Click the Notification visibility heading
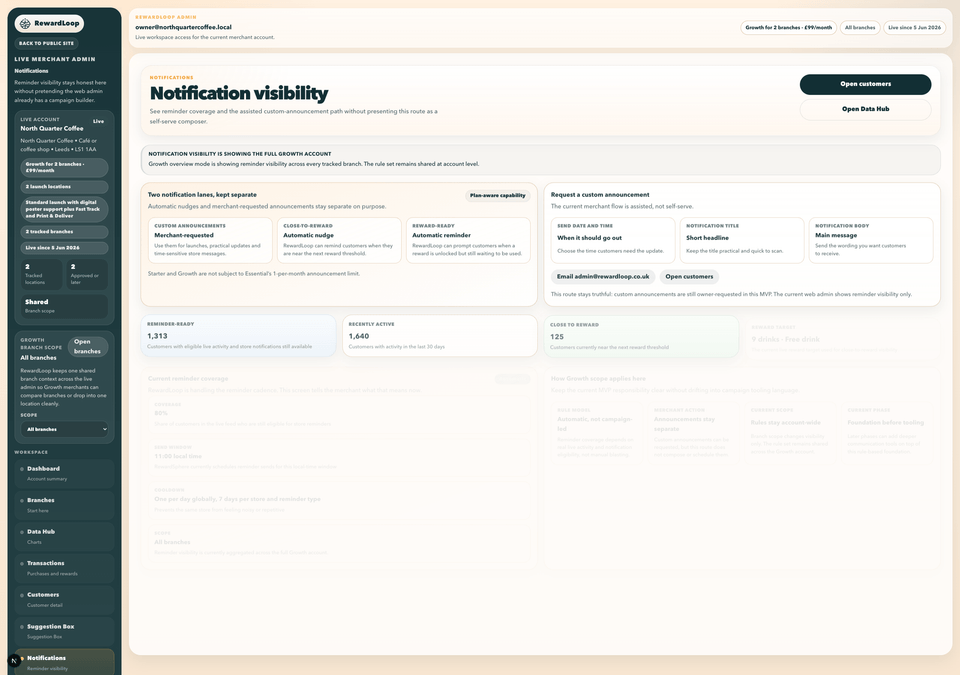This screenshot has height=675, width=960. pos(239,93)
